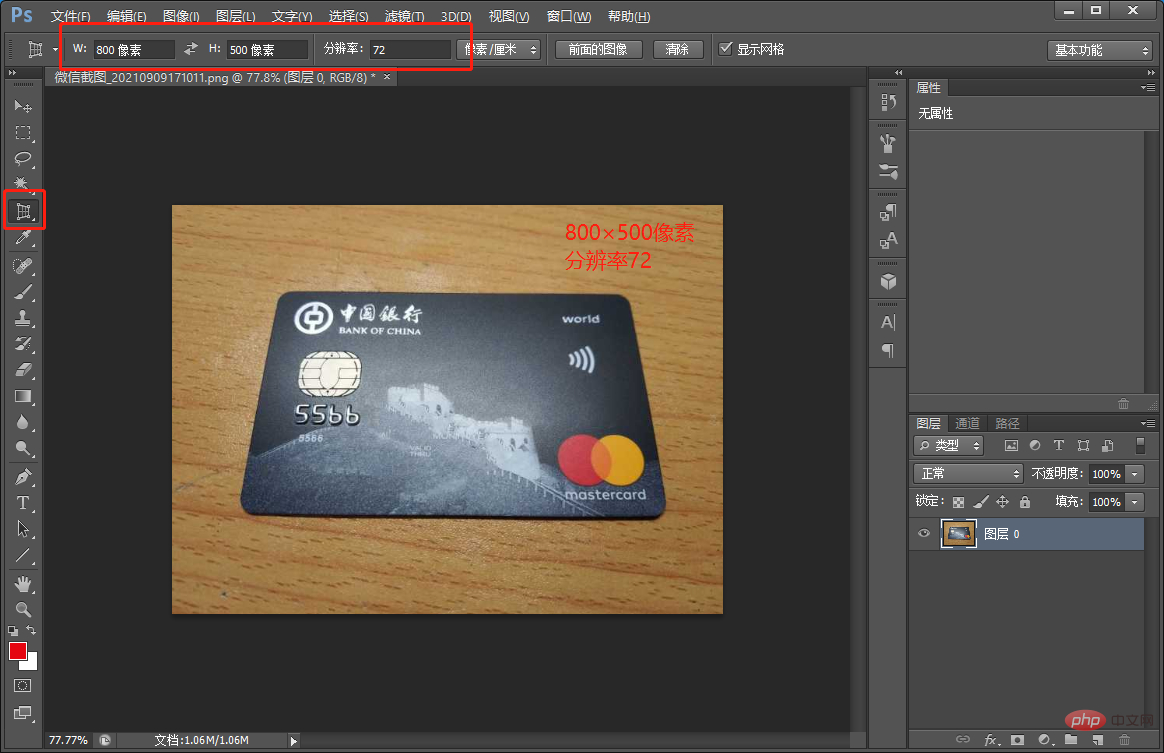Open the 文件(F) menu
The height and width of the screenshot is (753, 1164).
pos(71,16)
